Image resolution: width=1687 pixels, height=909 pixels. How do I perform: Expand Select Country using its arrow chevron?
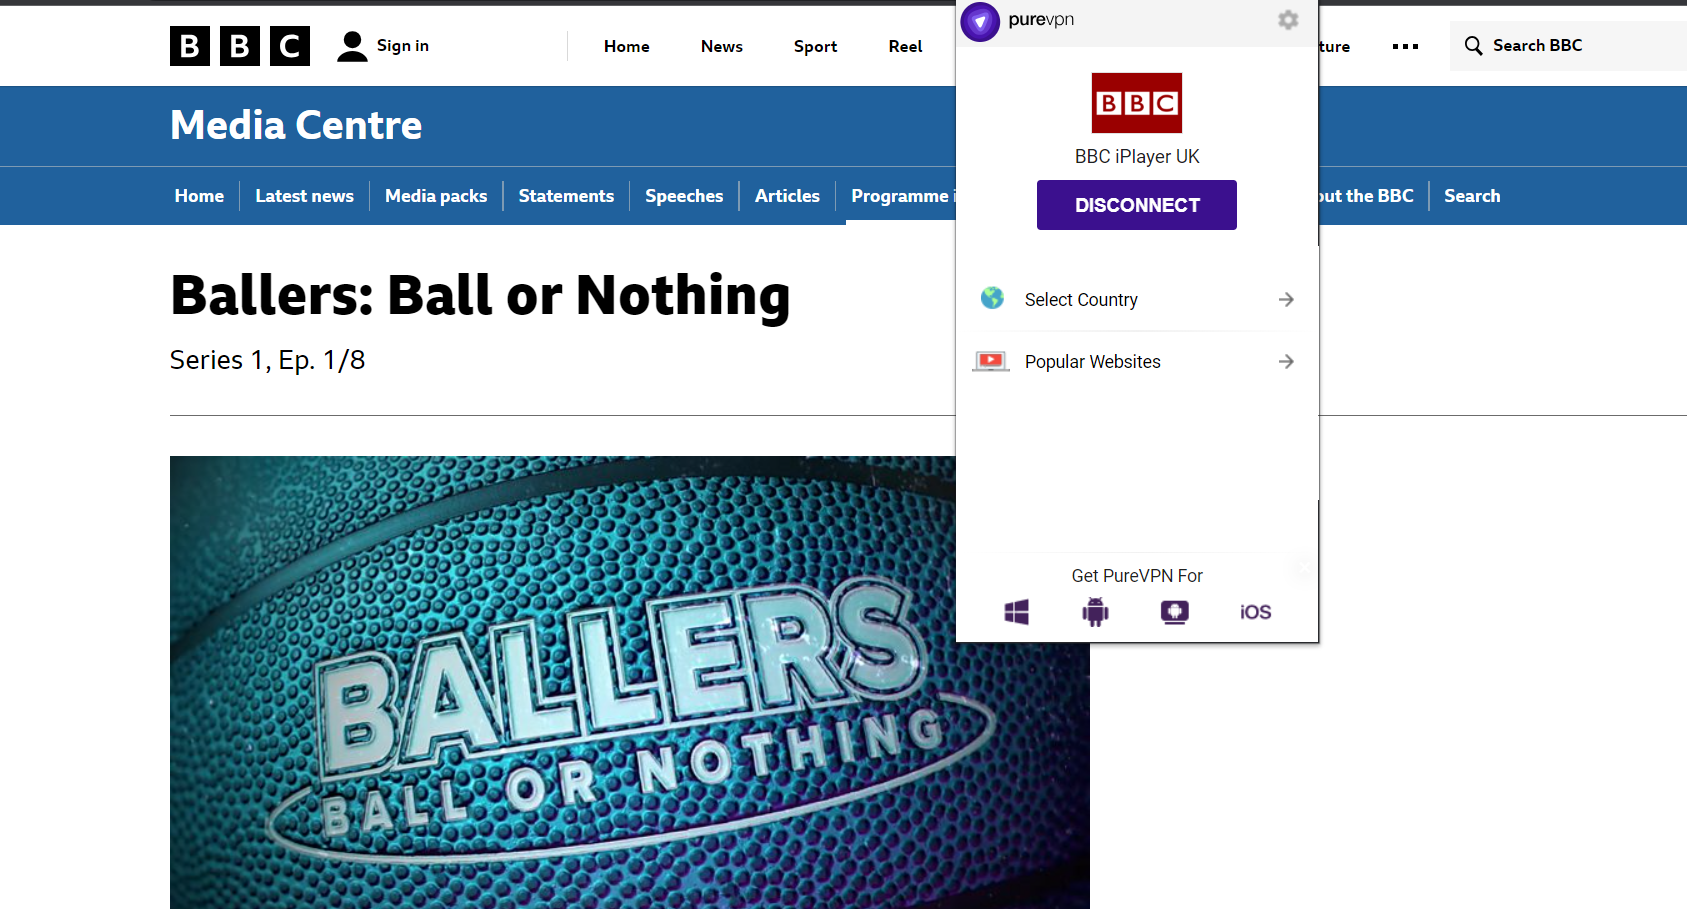pyautogui.click(x=1286, y=299)
